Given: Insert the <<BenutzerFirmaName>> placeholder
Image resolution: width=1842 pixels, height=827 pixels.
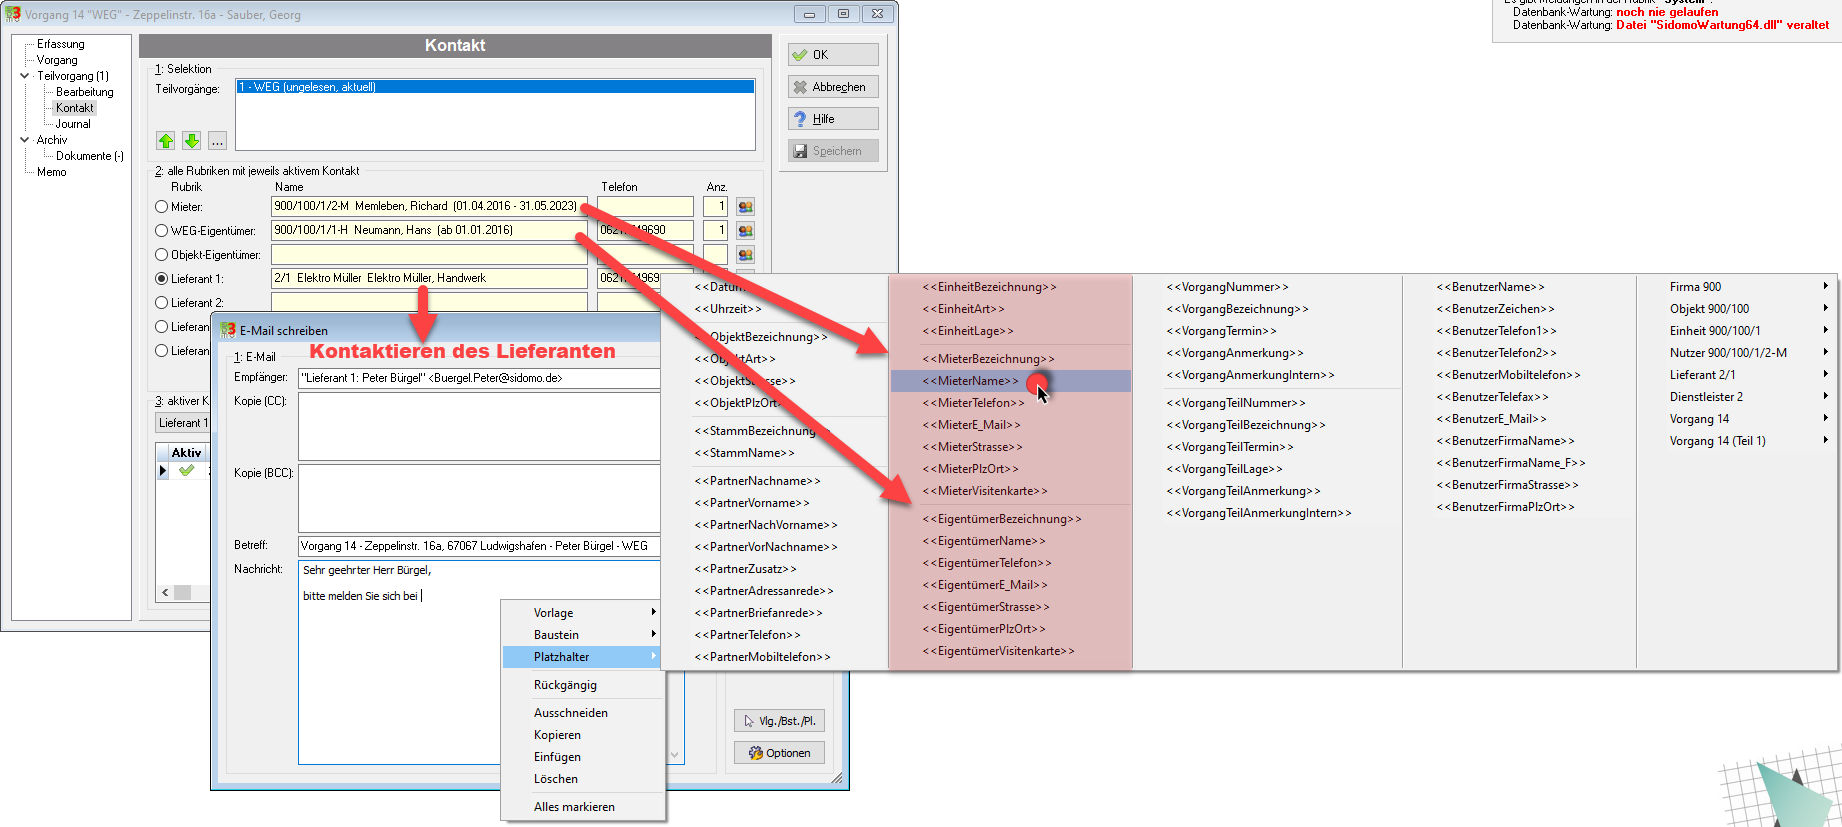Looking at the screenshot, I should click(x=1505, y=441).
